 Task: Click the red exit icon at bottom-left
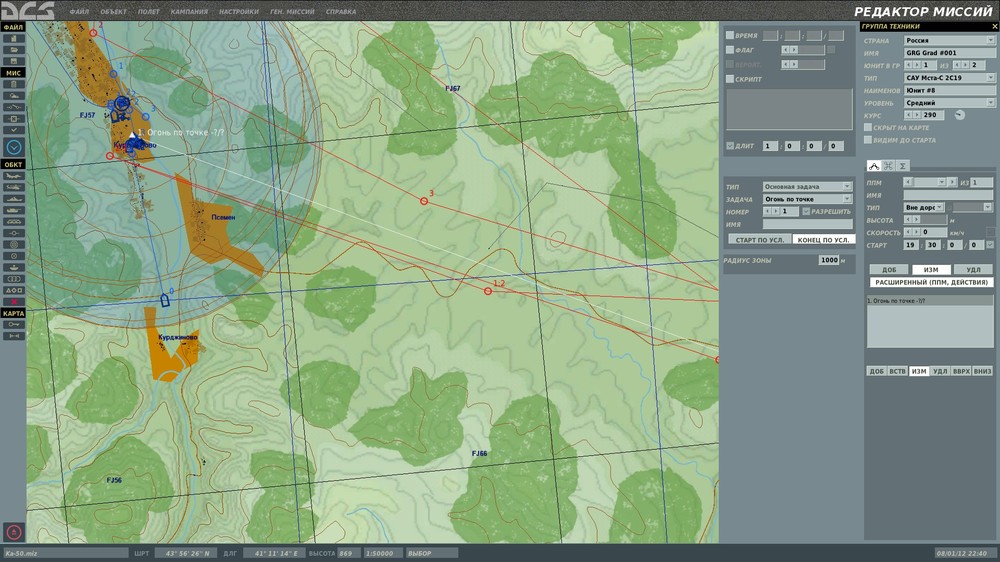tap(13, 532)
